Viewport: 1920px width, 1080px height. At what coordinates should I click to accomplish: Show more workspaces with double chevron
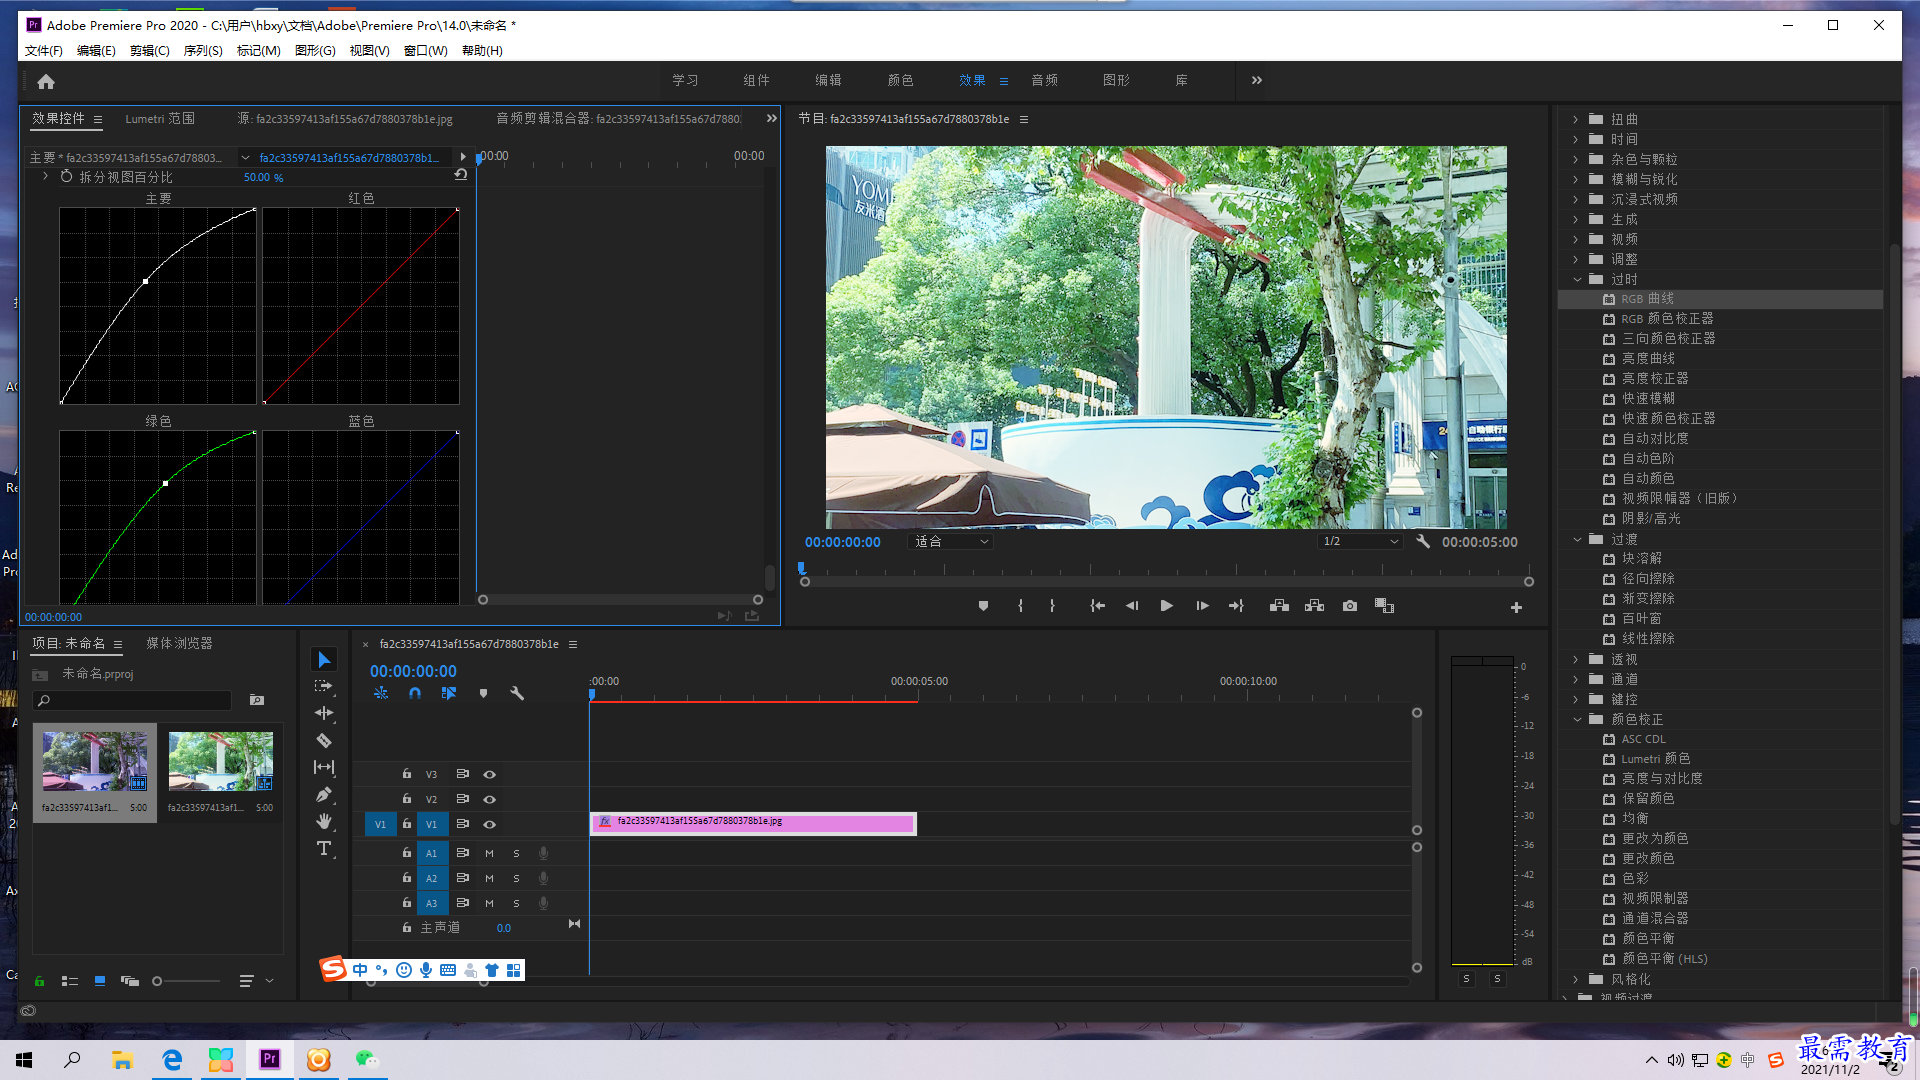coord(1257,80)
